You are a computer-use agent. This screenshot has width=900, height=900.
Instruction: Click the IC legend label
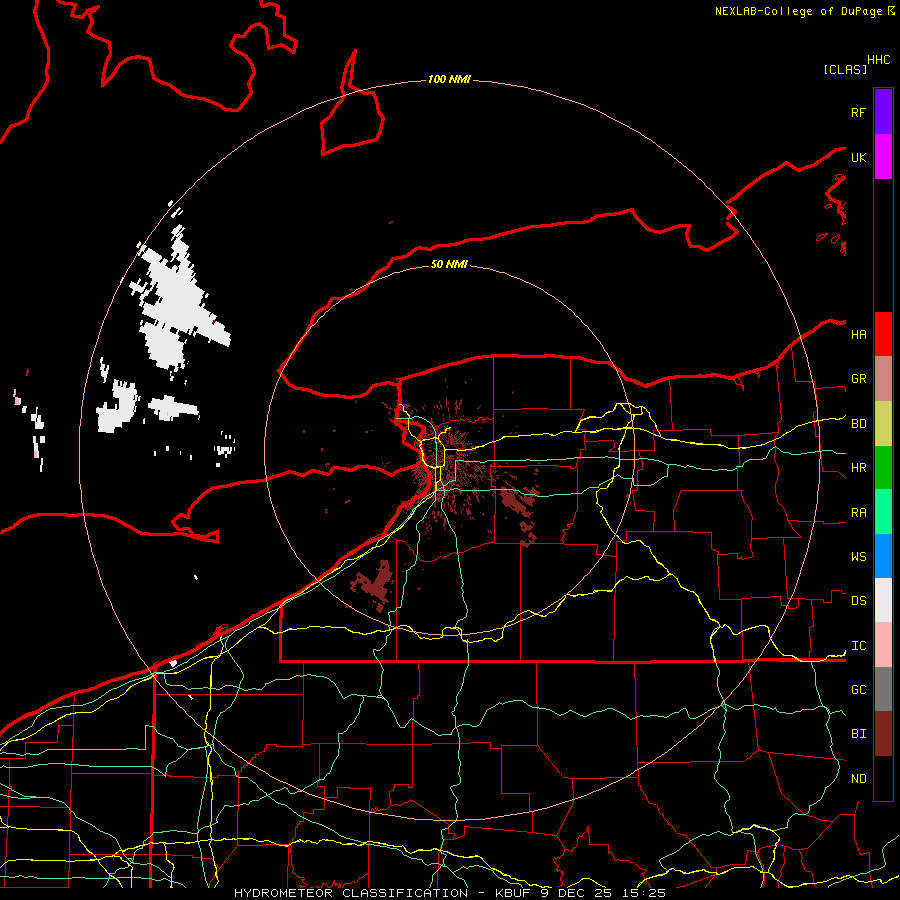pos(859,646)
